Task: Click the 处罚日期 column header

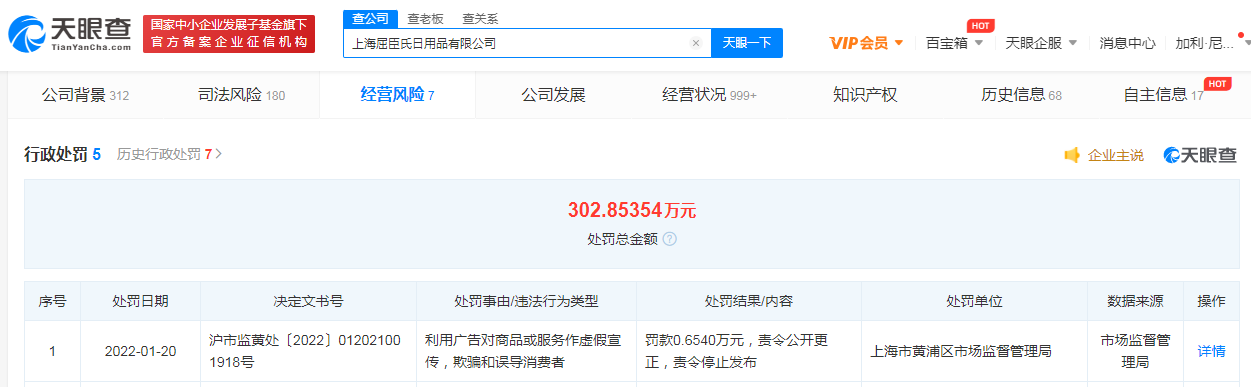Action: (x=140, y=301)
